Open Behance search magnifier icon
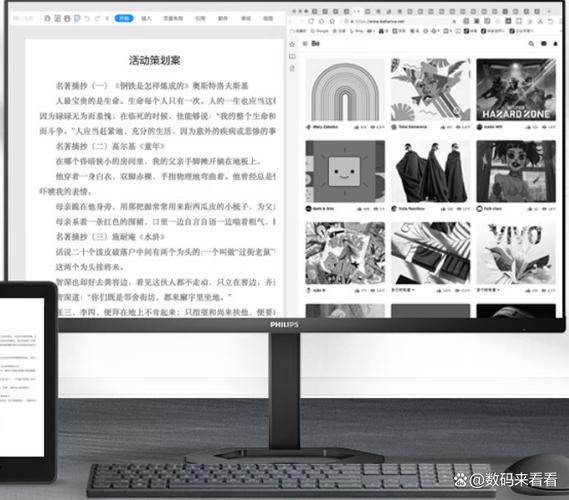This screenshot has width=569, height=500. point(531,44)
